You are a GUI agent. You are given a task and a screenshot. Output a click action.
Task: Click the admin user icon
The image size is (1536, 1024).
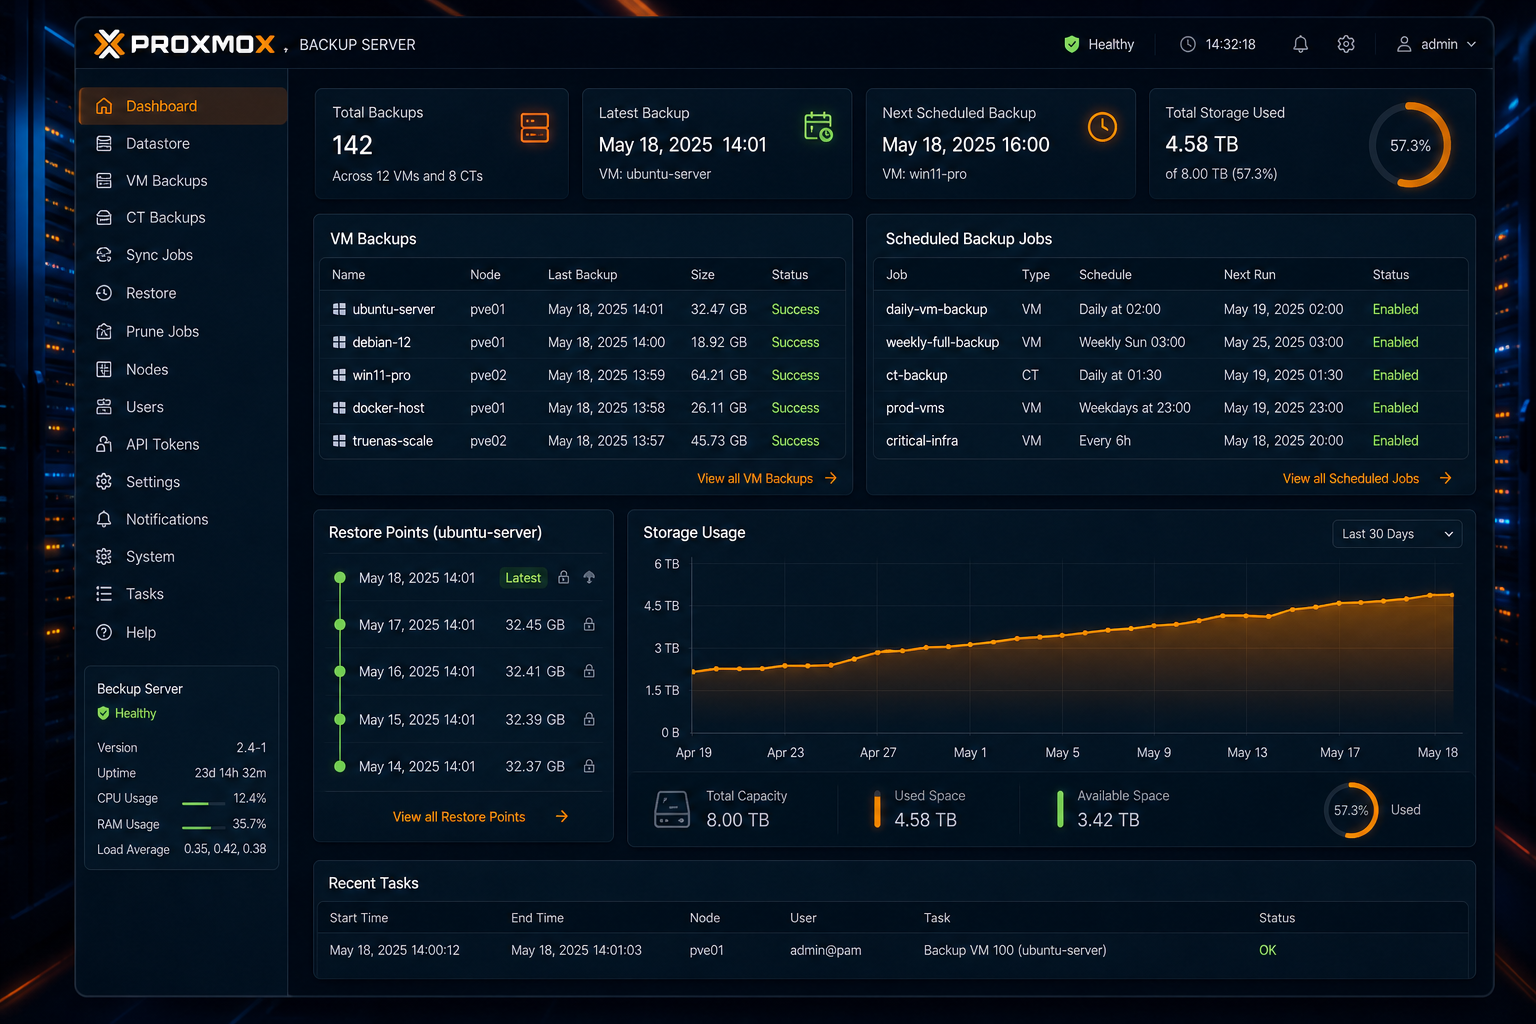(x=1404, y=44)
